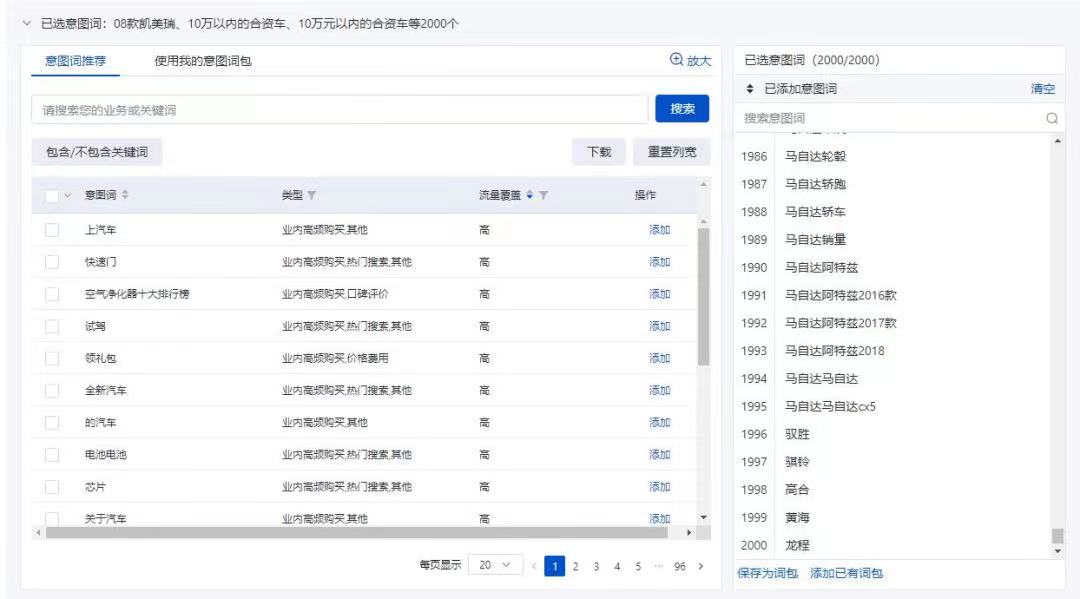Click the table scrollbar up arrow

703,221
